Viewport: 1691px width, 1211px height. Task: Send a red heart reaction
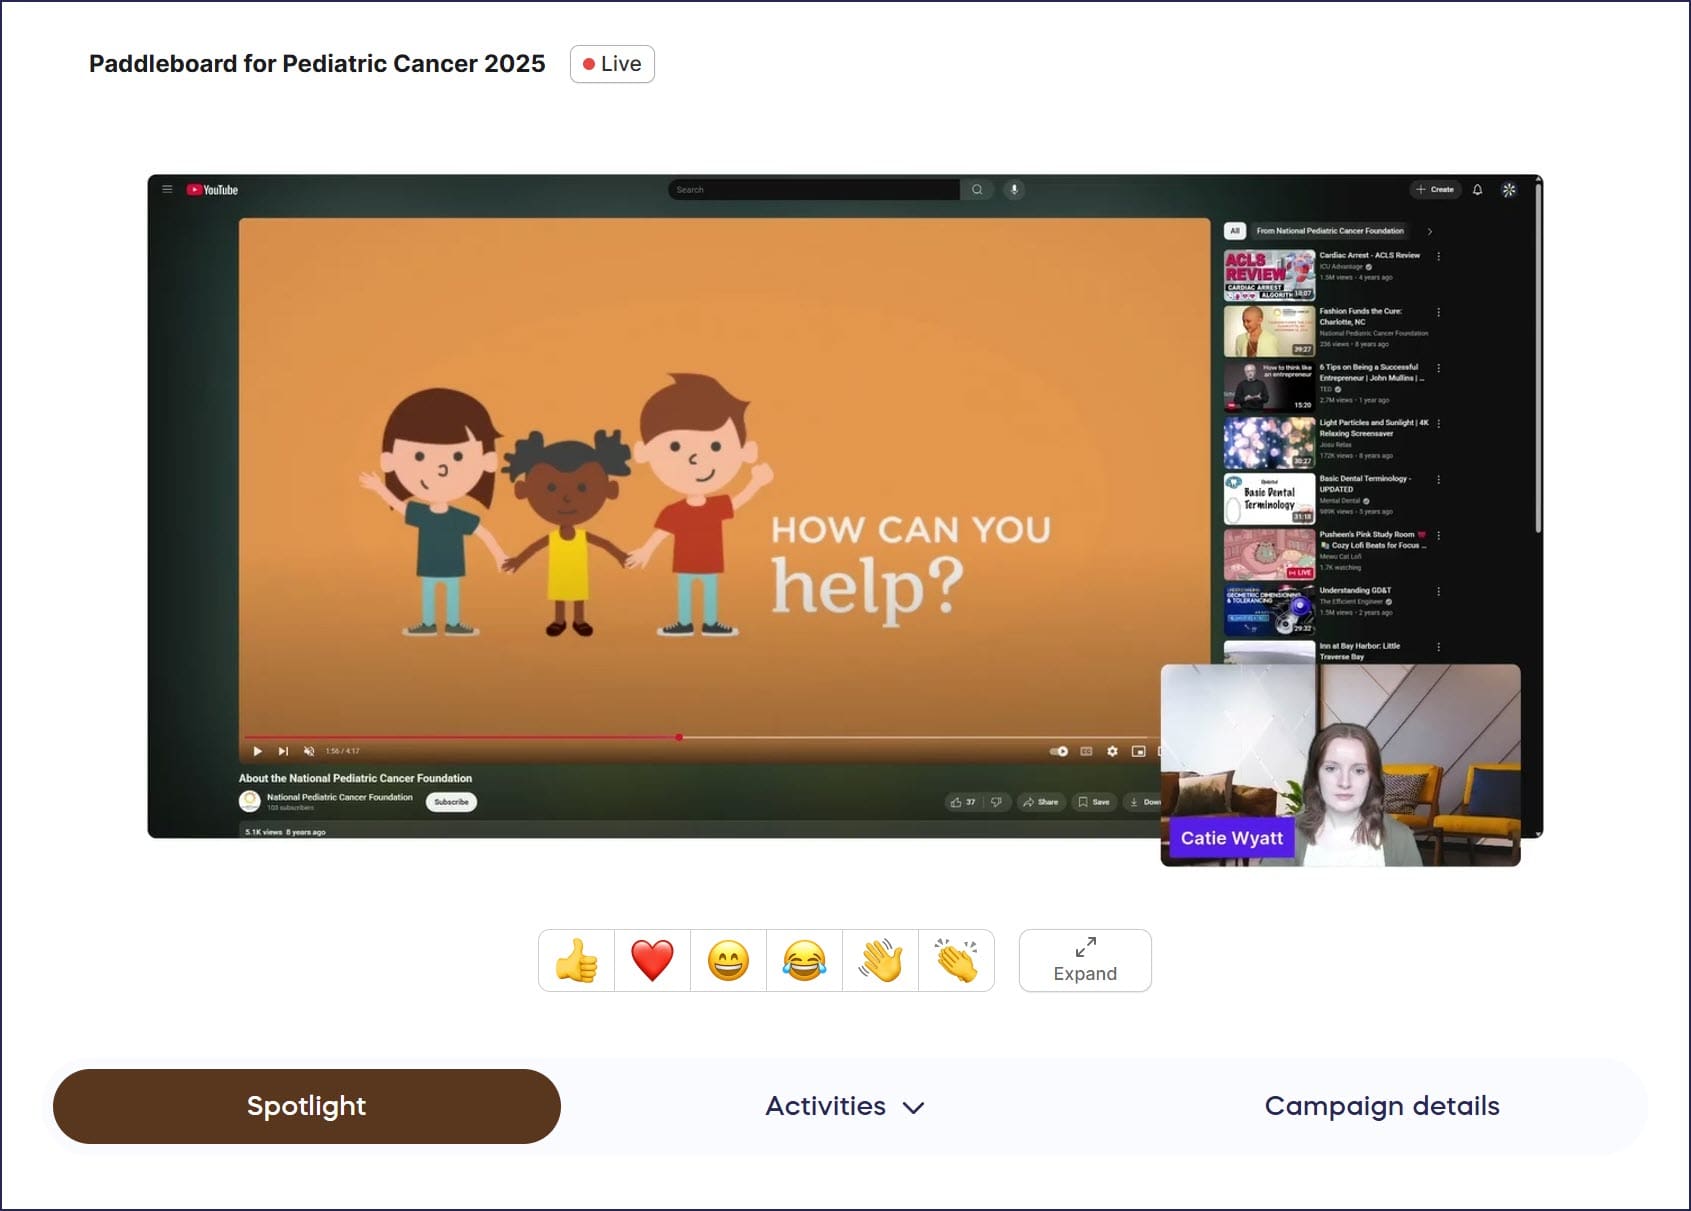652,961
